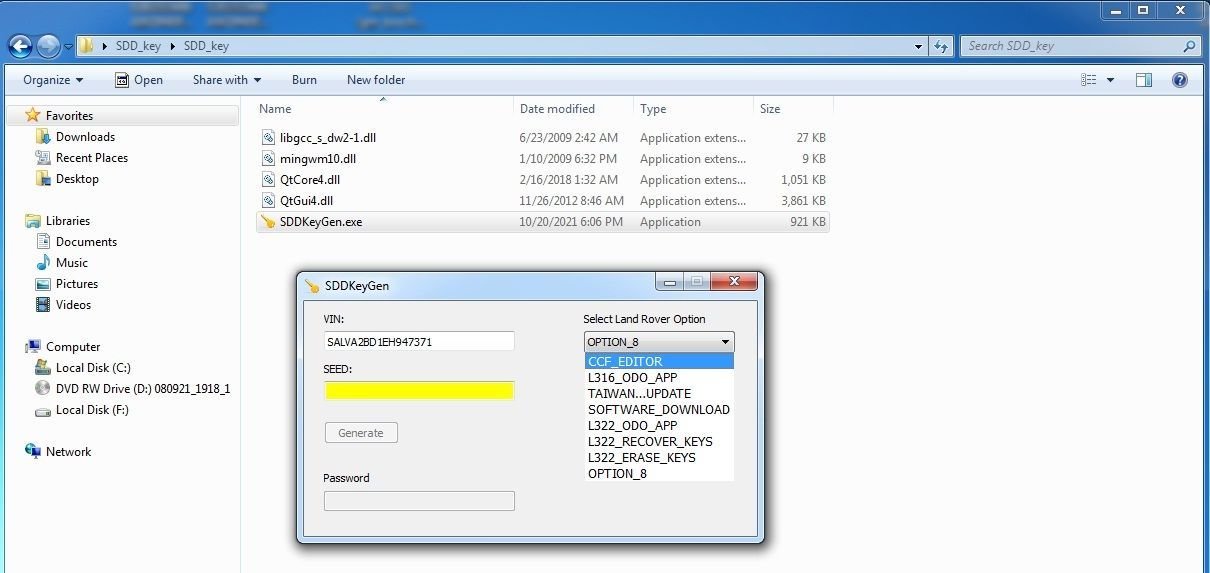Viewport: 1210px width, 573px height.
Task: Select the SDDKeyGen.exe file
Action: tap(320, 222)
